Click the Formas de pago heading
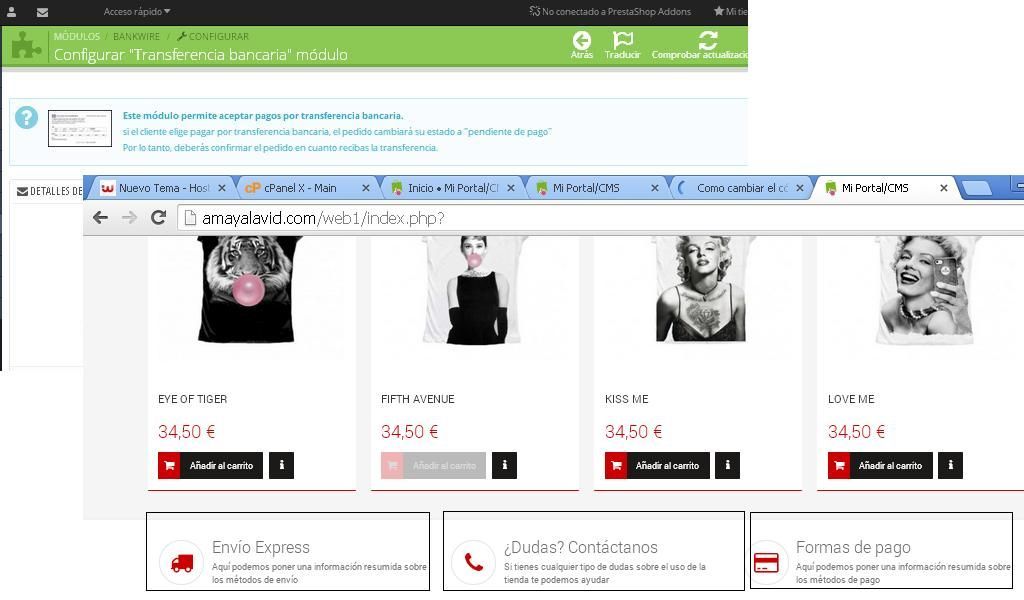 coord(853,547)
